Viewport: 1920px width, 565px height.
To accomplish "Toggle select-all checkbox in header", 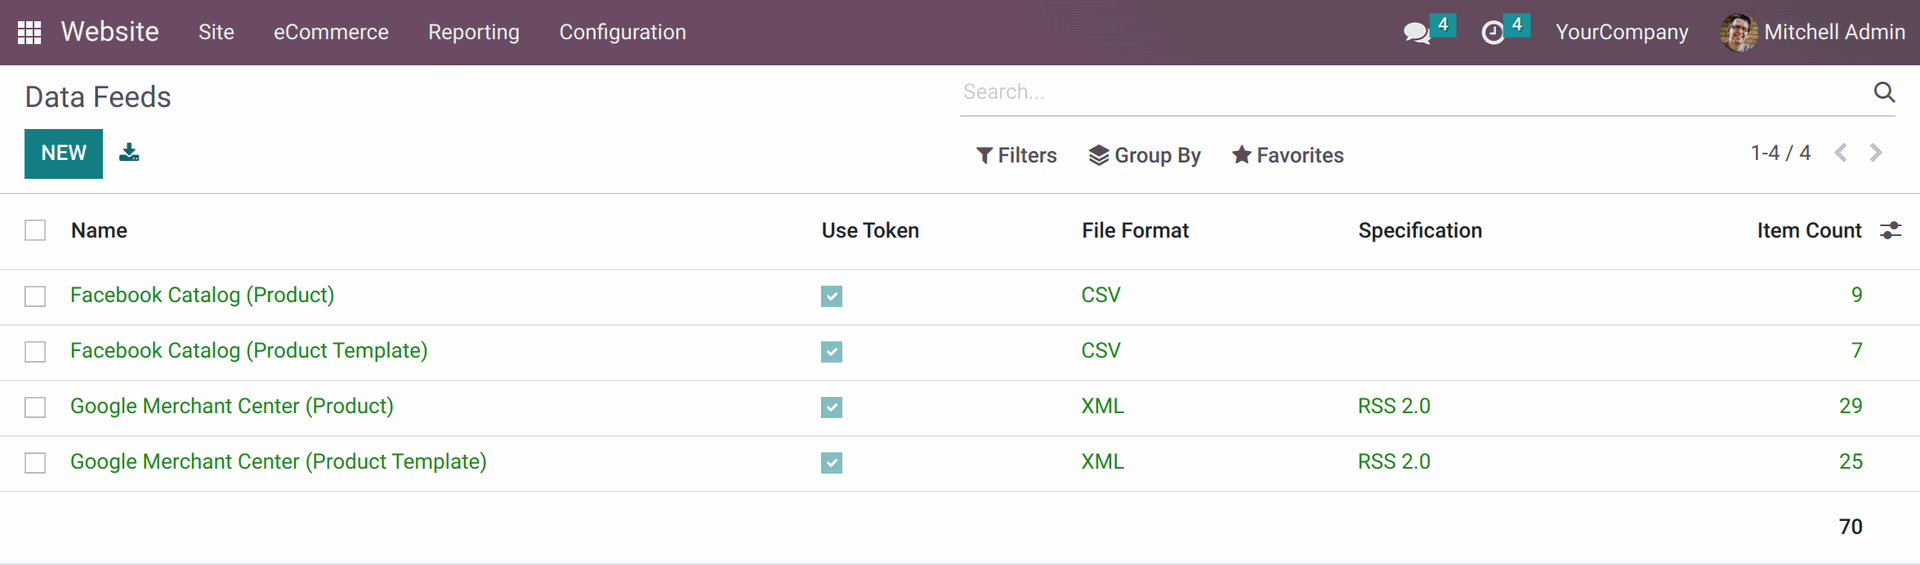I will pos(35,231).
